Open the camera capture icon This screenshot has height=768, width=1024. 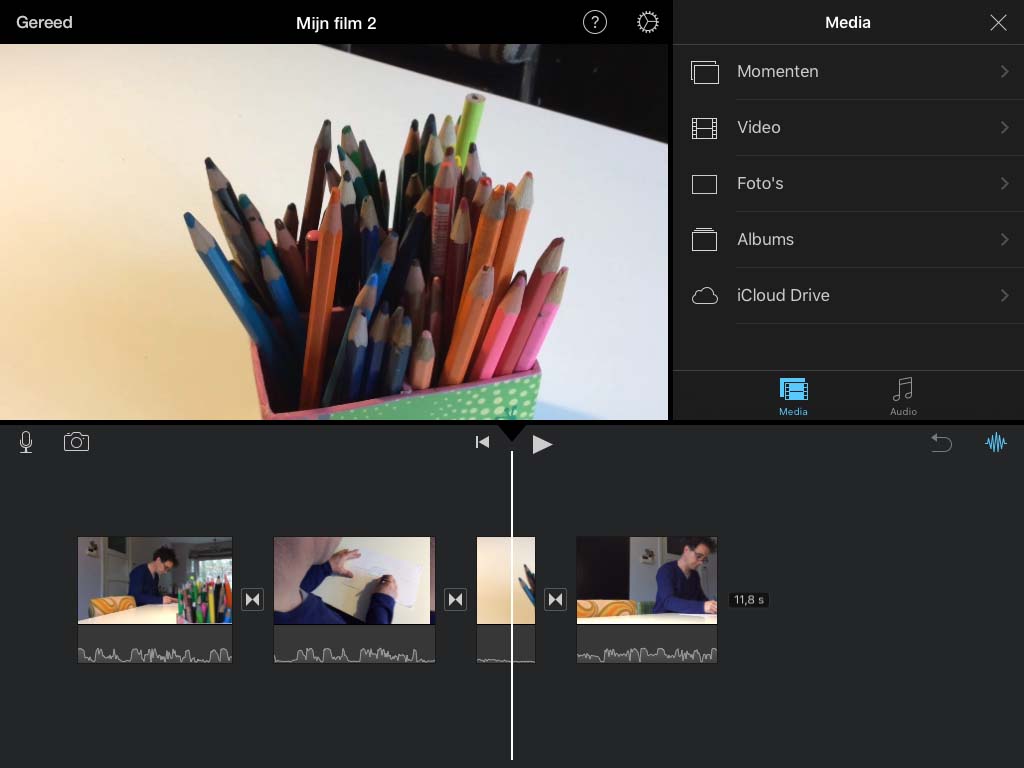tap(76, 442)
